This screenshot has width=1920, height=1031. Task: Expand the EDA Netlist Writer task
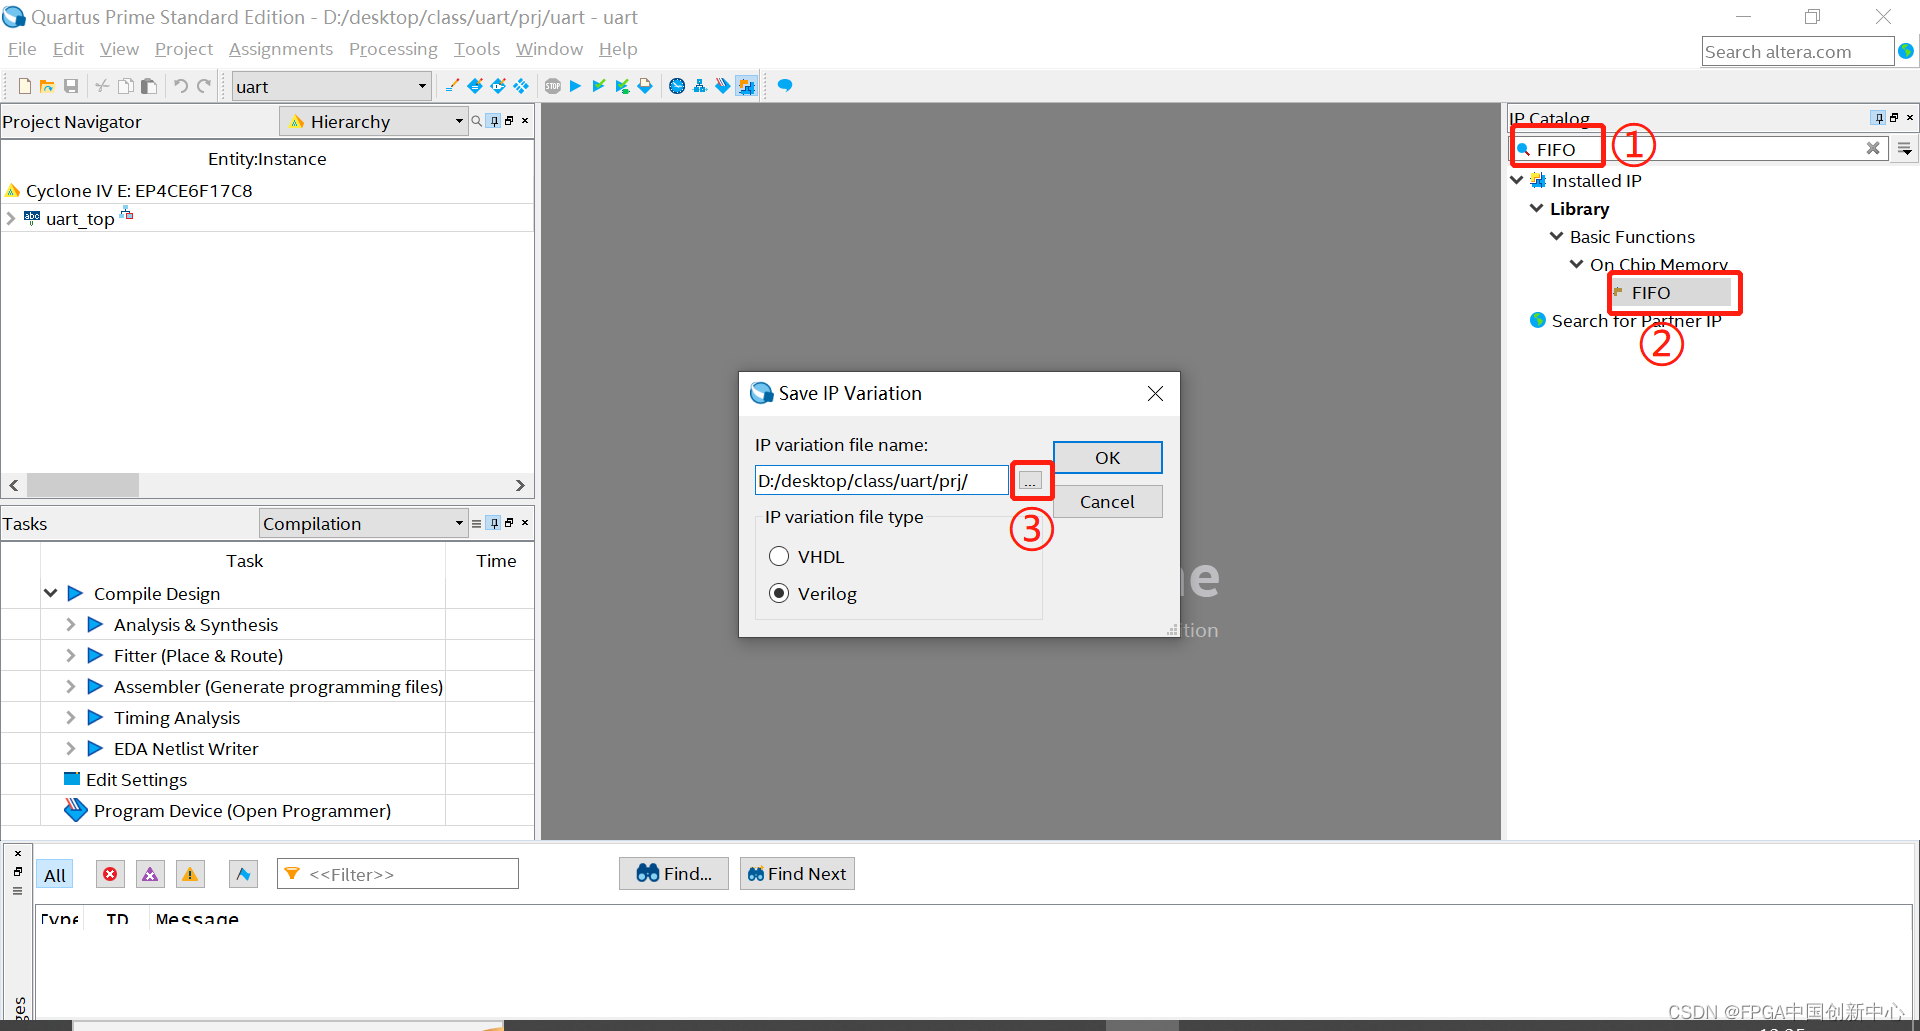point(70,748)
